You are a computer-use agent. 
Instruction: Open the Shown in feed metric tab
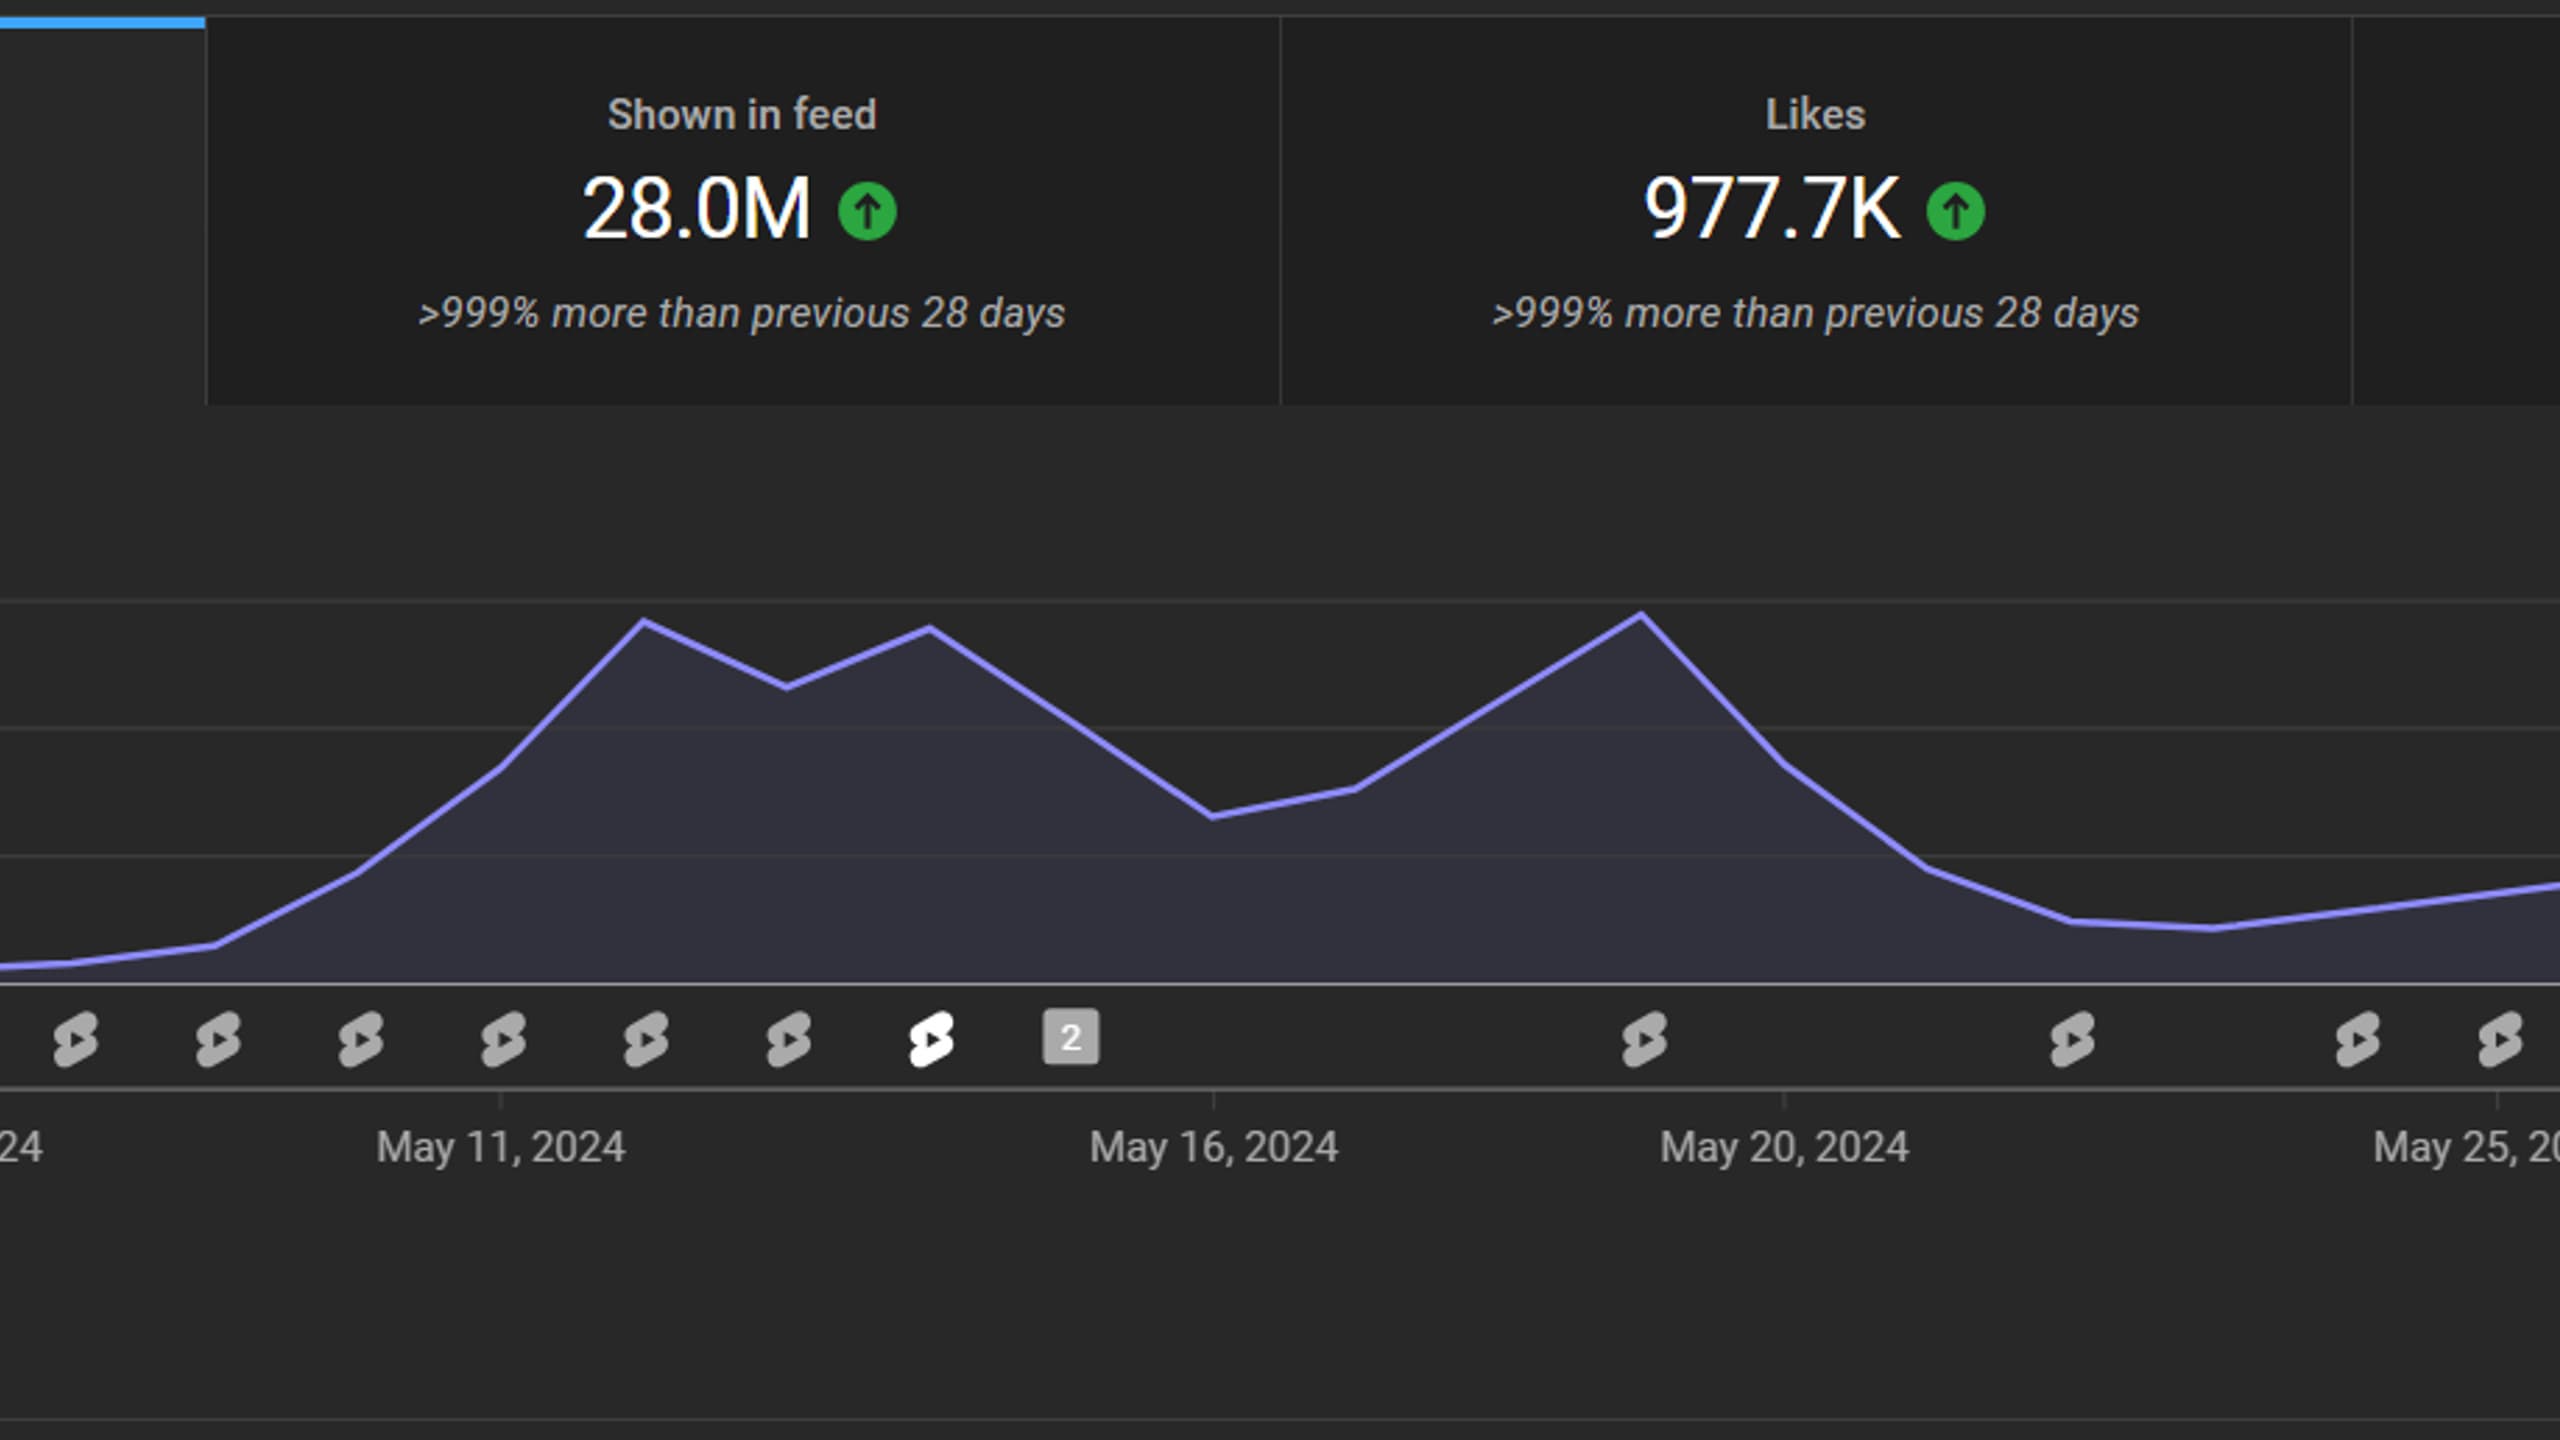(742, 211)
